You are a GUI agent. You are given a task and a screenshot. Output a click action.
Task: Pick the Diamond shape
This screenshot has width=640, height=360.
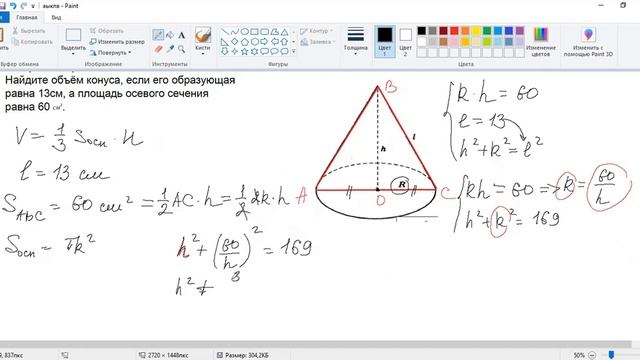[x=235, y=42]
